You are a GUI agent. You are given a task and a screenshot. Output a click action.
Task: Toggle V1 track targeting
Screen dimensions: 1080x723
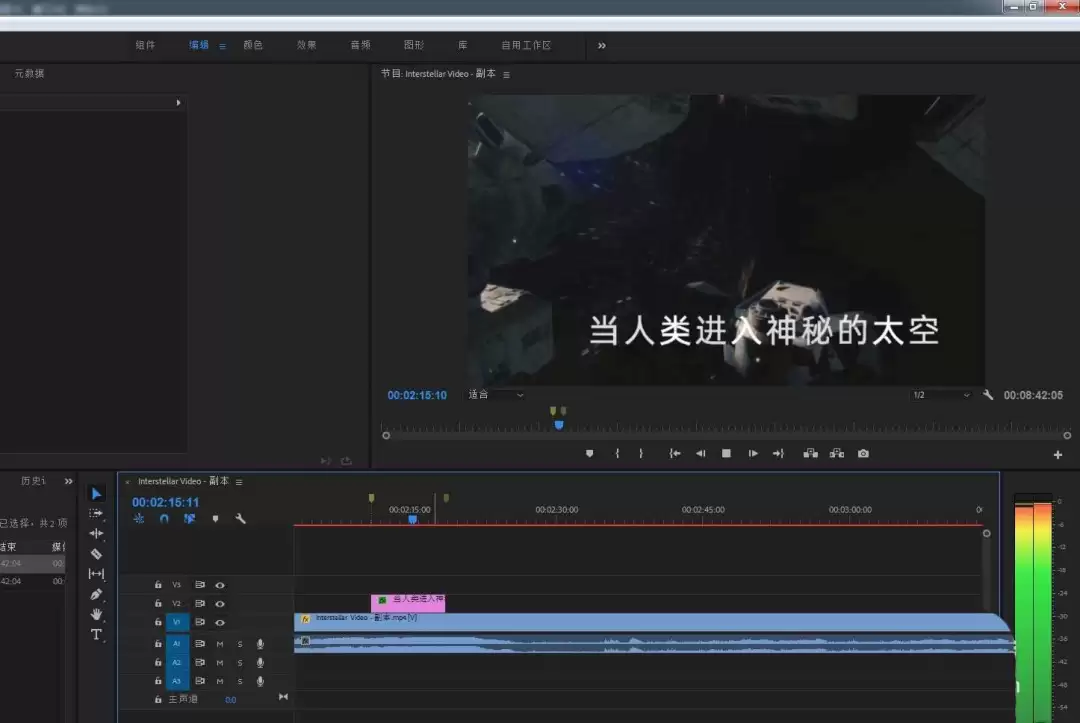177,622
